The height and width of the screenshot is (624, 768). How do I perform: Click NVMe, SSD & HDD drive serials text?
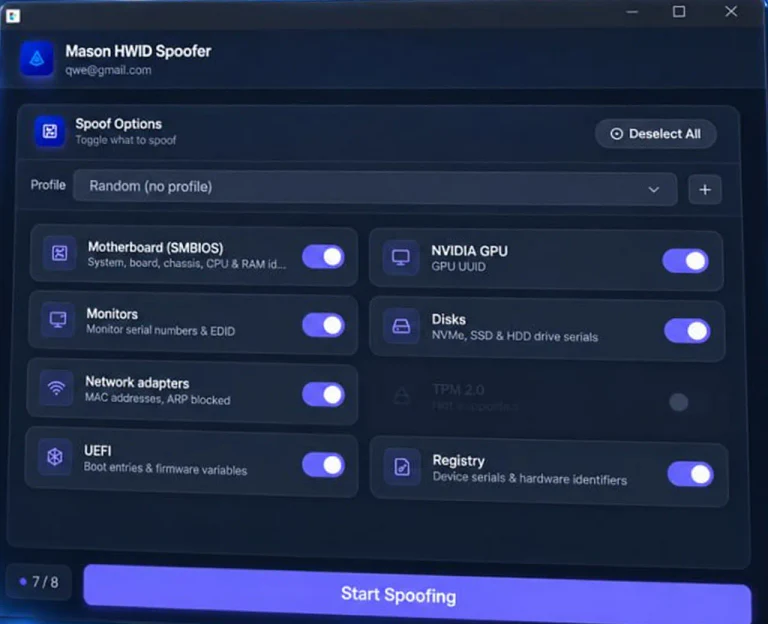pyautogui.click(x=515, y=336)
